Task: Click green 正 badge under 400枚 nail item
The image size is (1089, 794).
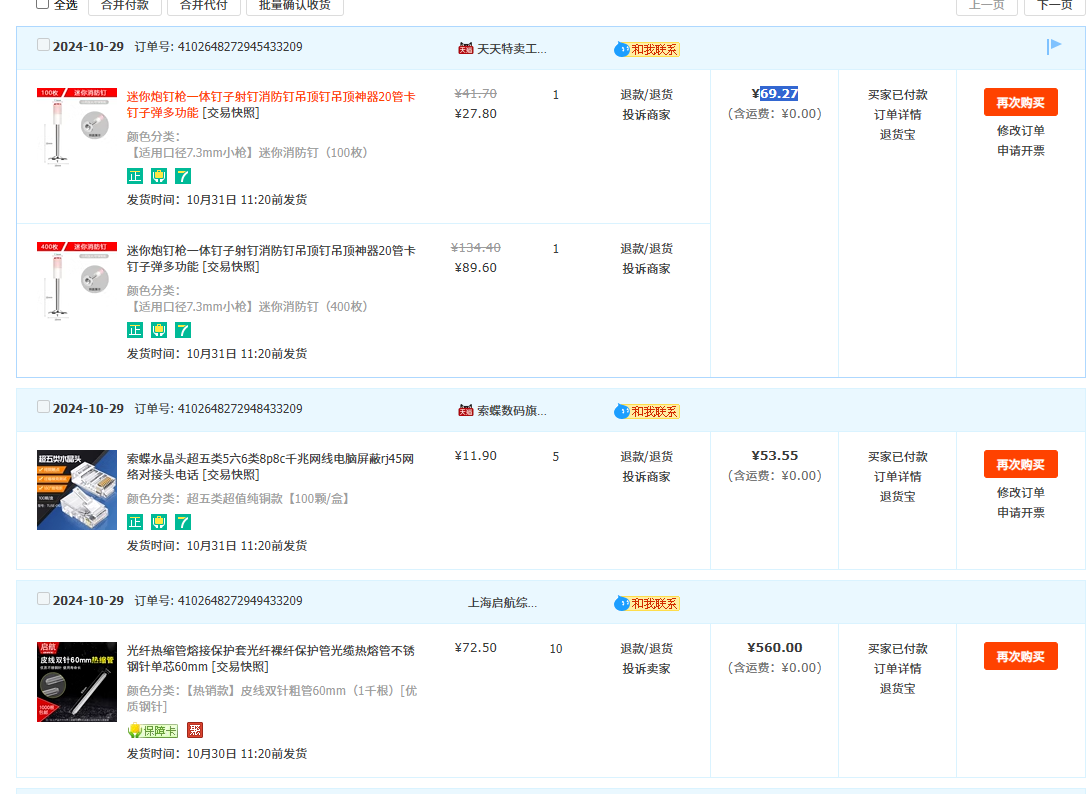Action: (x=135, y=330)
